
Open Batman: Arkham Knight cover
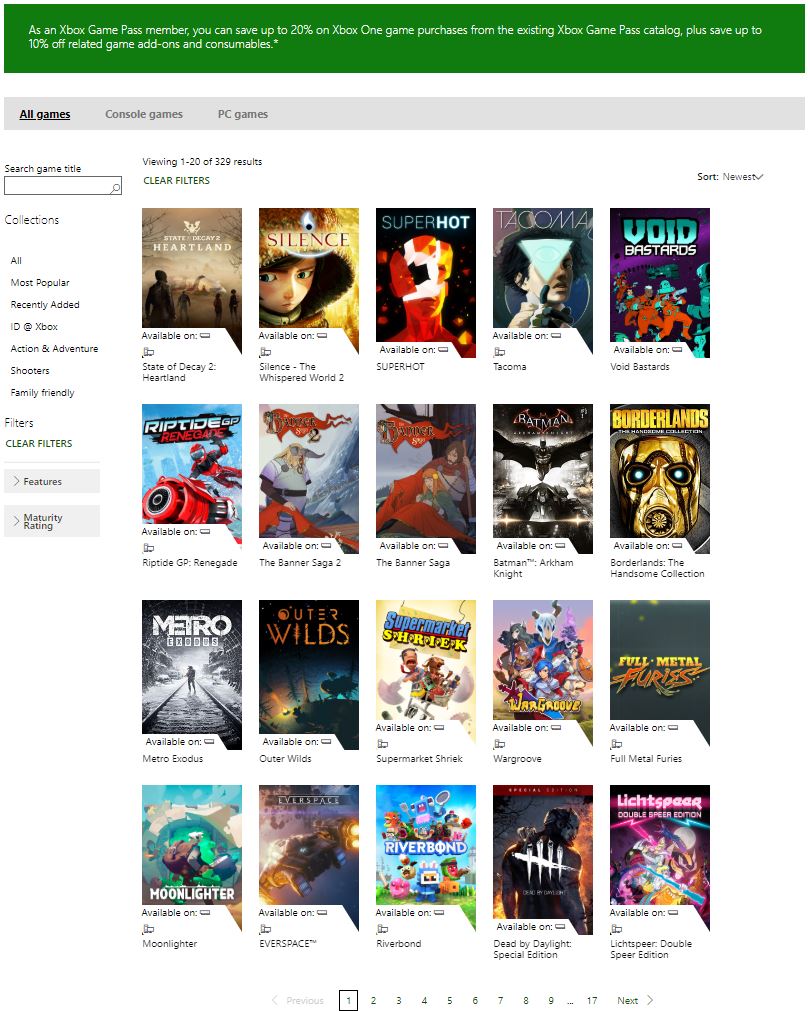tap(543, 478)
